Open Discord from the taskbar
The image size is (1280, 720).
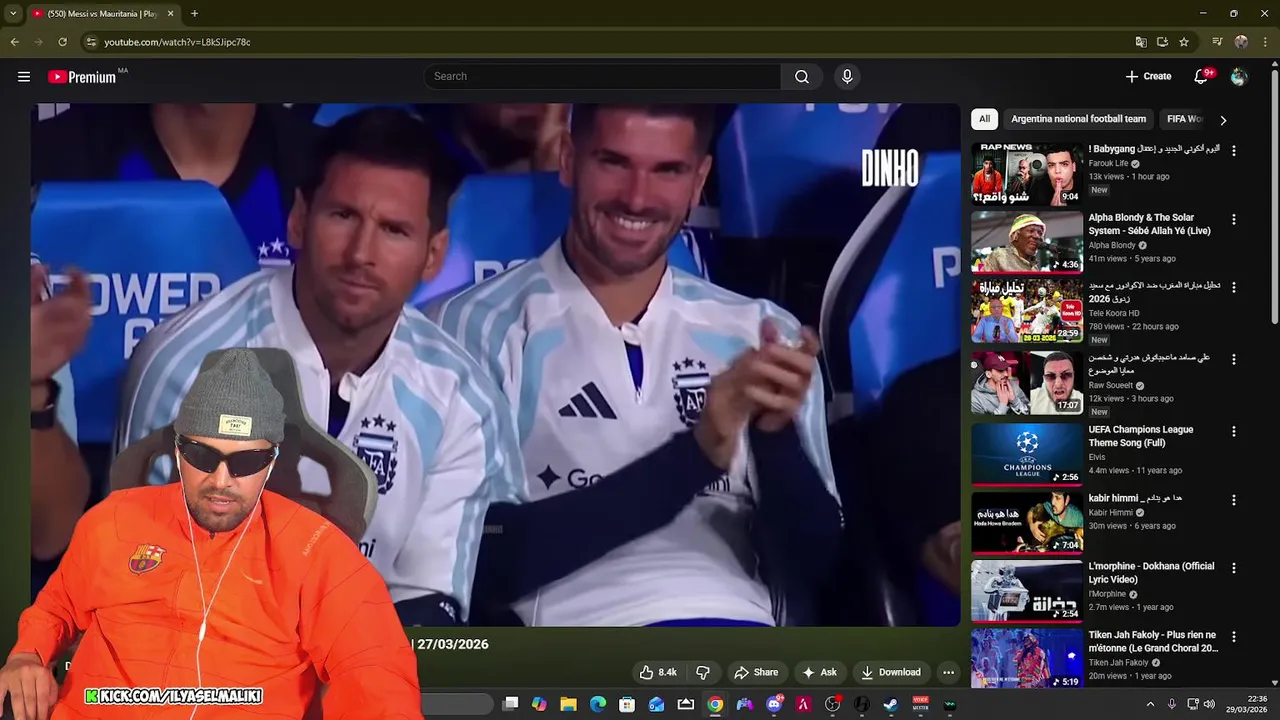[x=774, y=705]
